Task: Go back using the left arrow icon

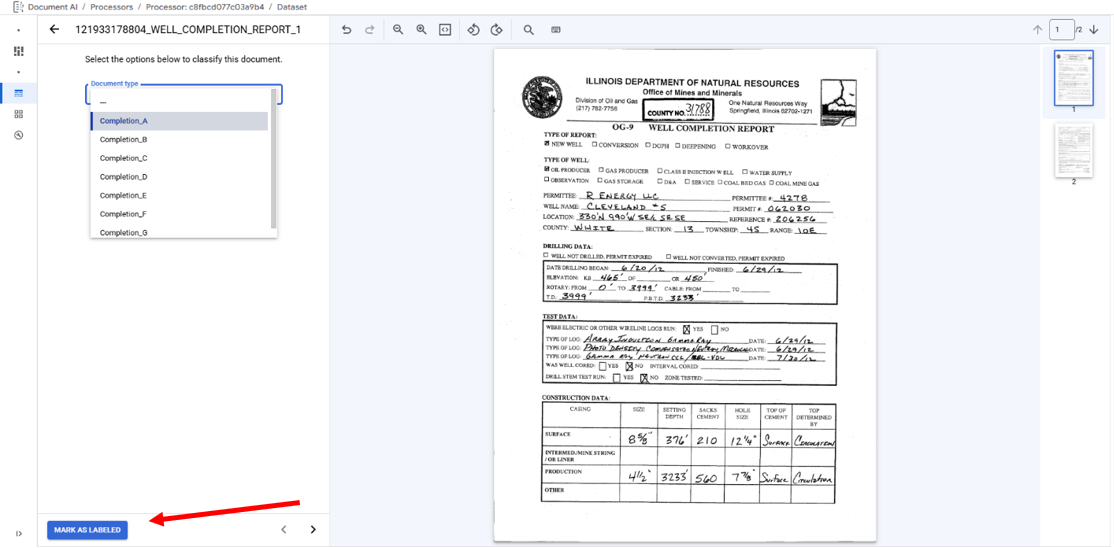Action: [x=54, y=30]
